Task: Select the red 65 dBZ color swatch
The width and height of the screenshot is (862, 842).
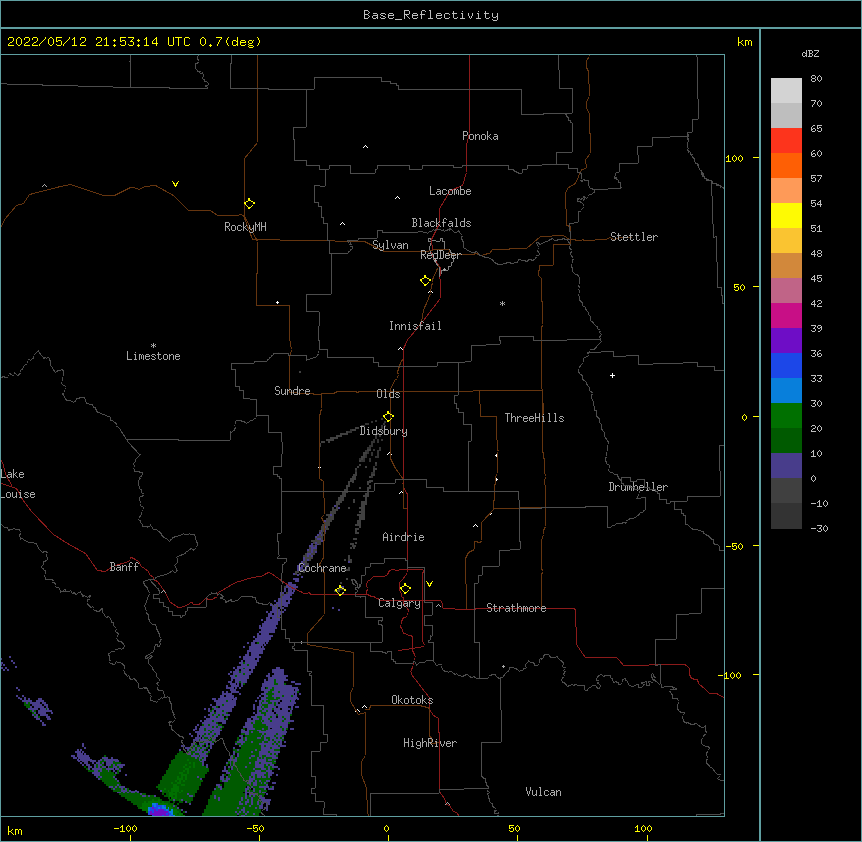Action: tap(786, 140)
